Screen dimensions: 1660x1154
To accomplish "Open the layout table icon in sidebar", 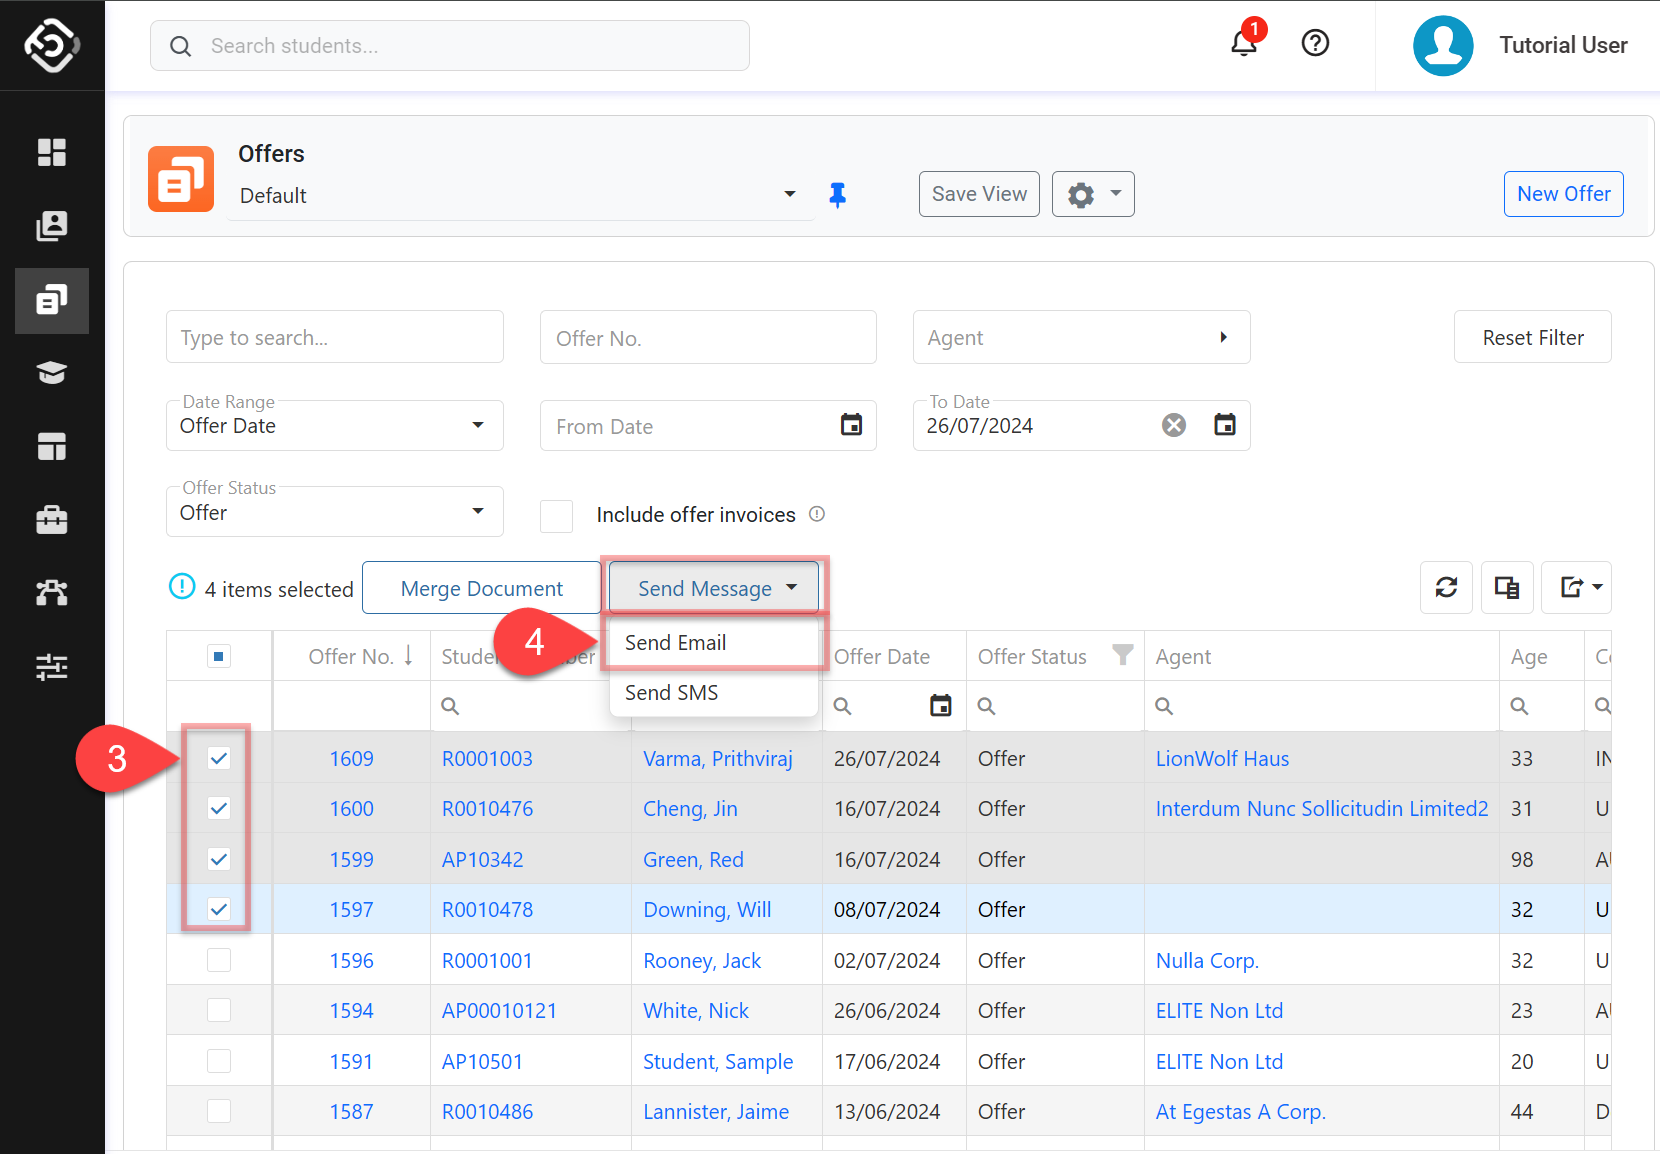I will click(x=52, y=447).
